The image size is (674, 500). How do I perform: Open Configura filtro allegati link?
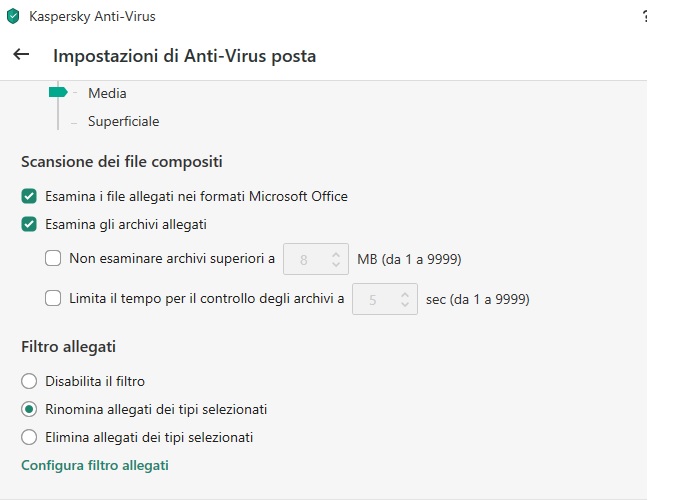[95, 465]
